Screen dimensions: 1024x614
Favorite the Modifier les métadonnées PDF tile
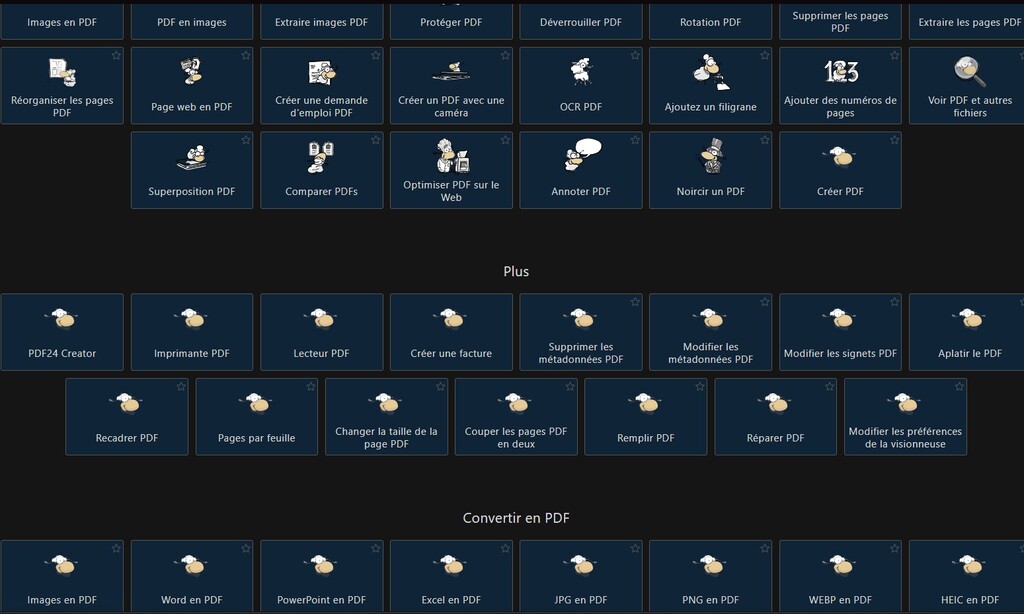point(765,302)
